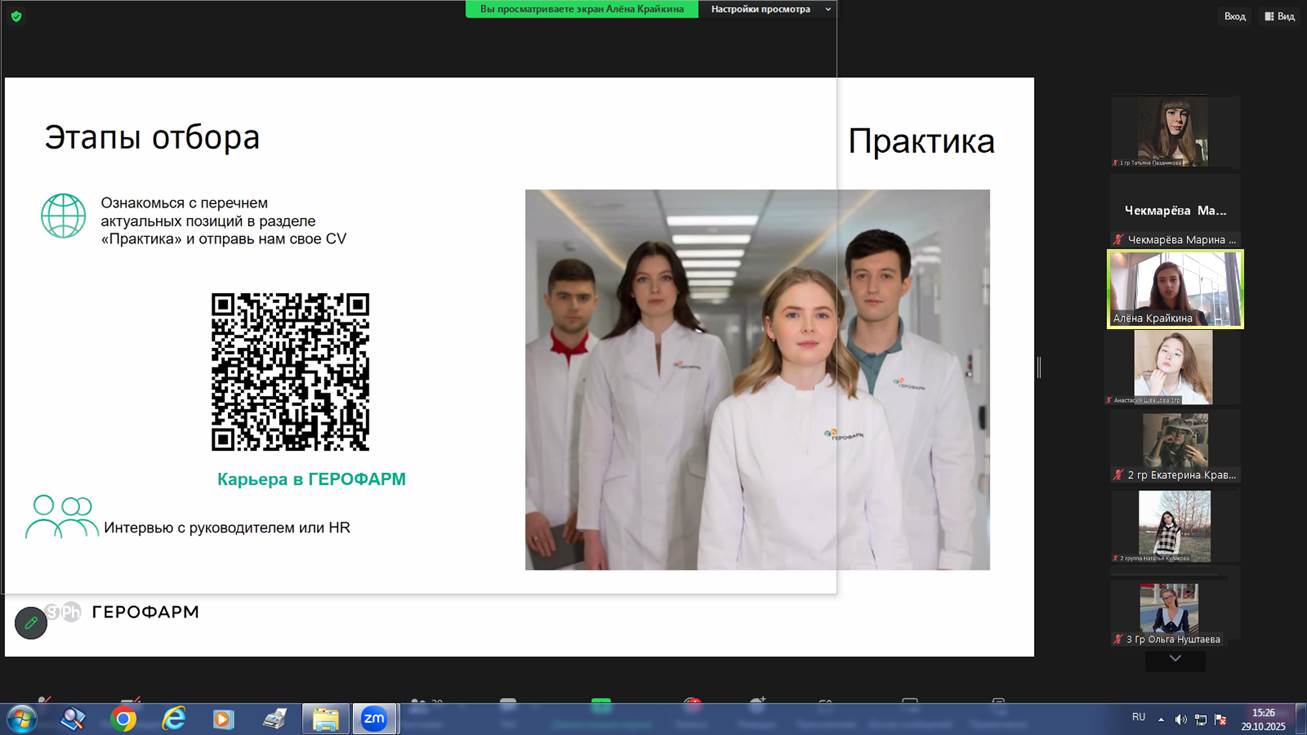Click the green screen-viewing banner for Алёна Крайкина
The image size is (1307, 735).
pyautogui.click(x=582, y=9)
